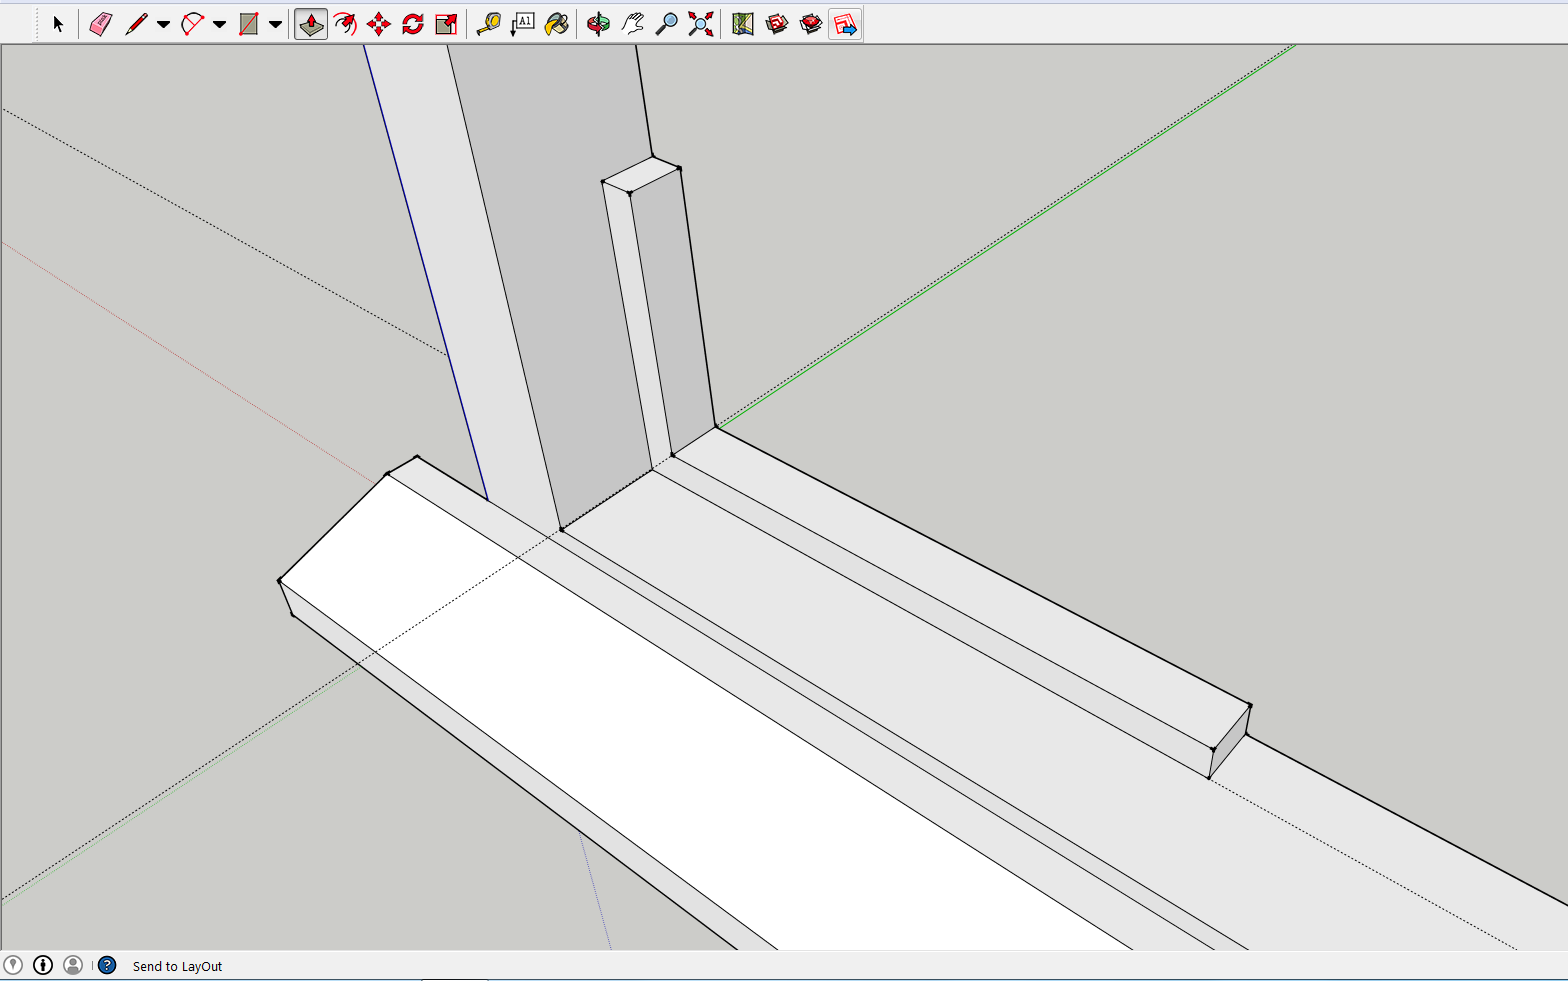The width and height of the screenshot is (1568, 981).
Task: Activate the Push/Pull tool
Action: coord(311,24)
